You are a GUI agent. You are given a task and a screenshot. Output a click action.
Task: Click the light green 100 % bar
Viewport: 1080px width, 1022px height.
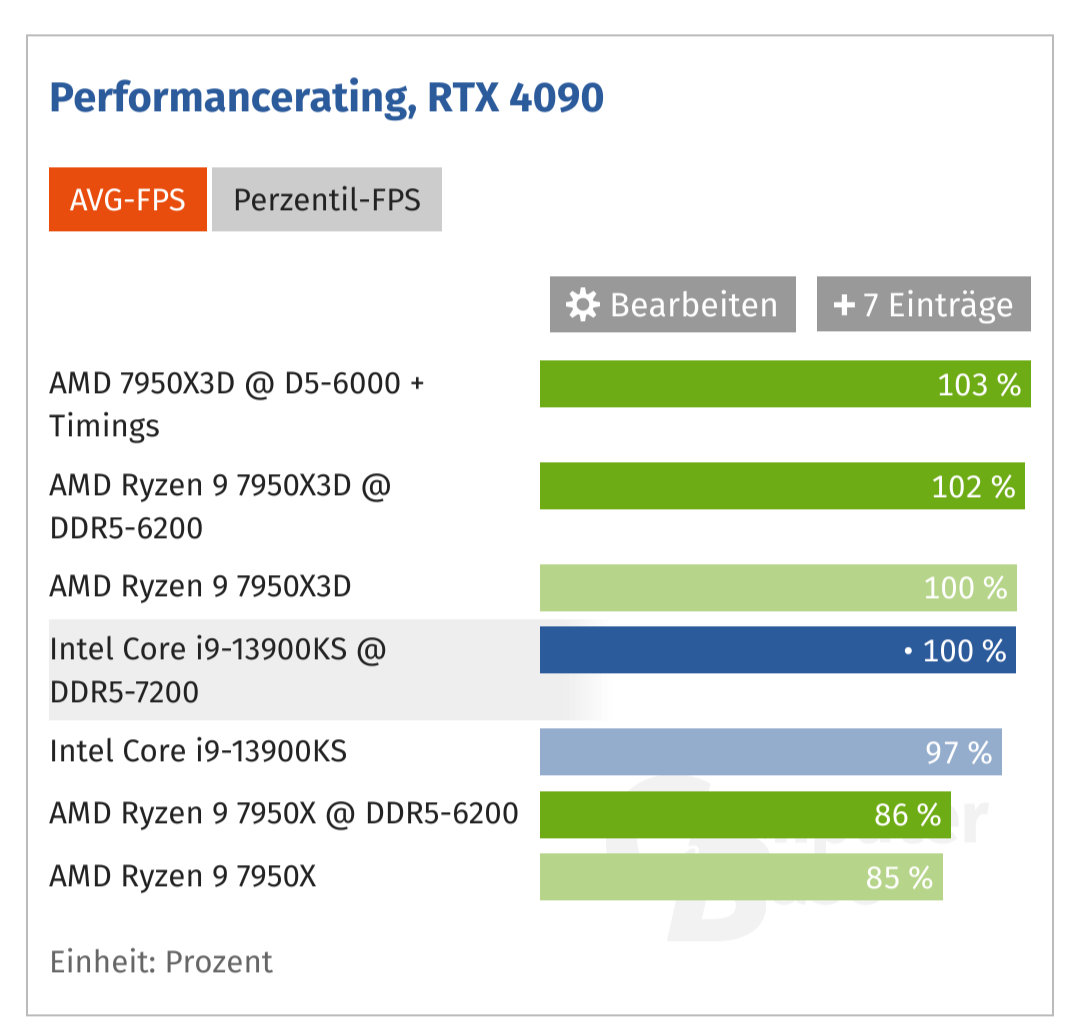(x=780, y=587)
